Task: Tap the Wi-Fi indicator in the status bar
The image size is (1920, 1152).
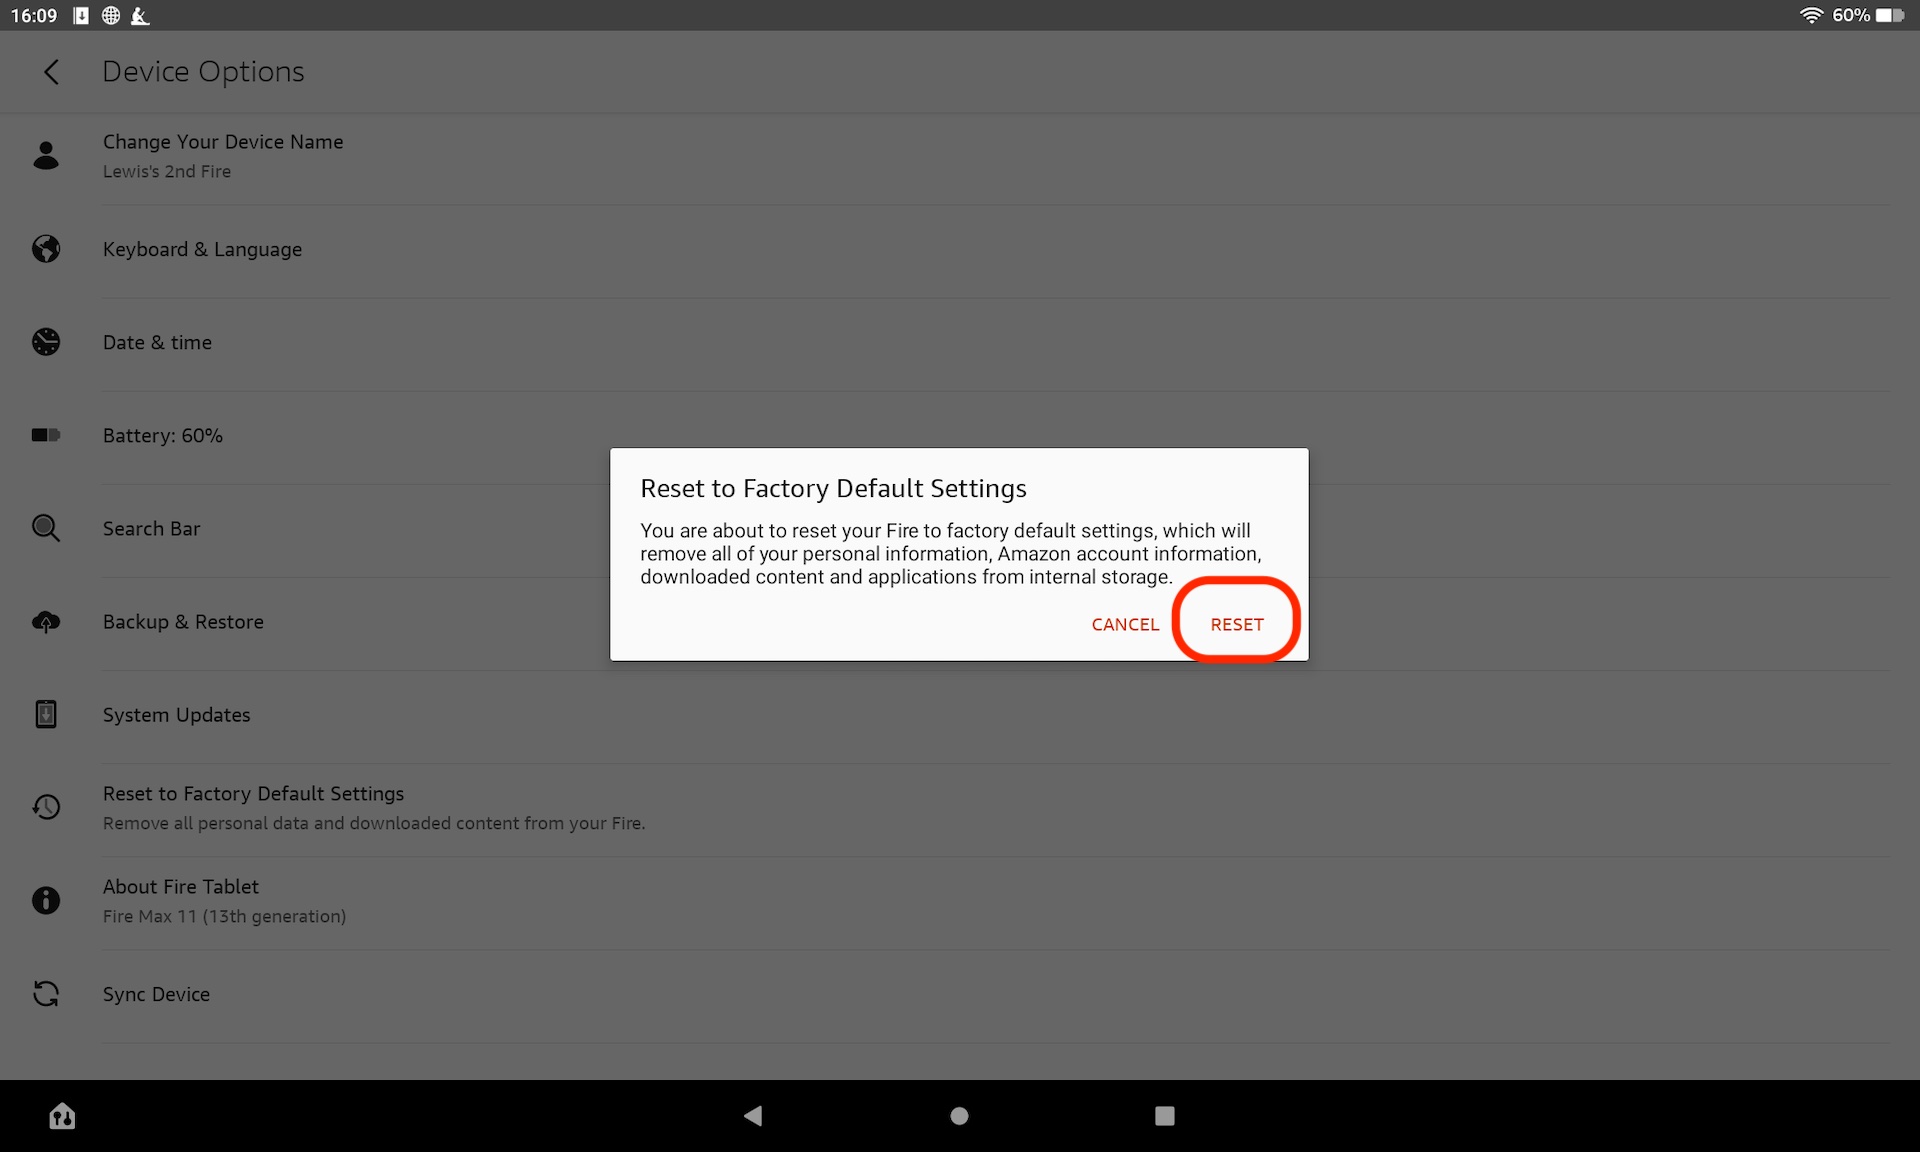Action: click(x=1812, y=15)
